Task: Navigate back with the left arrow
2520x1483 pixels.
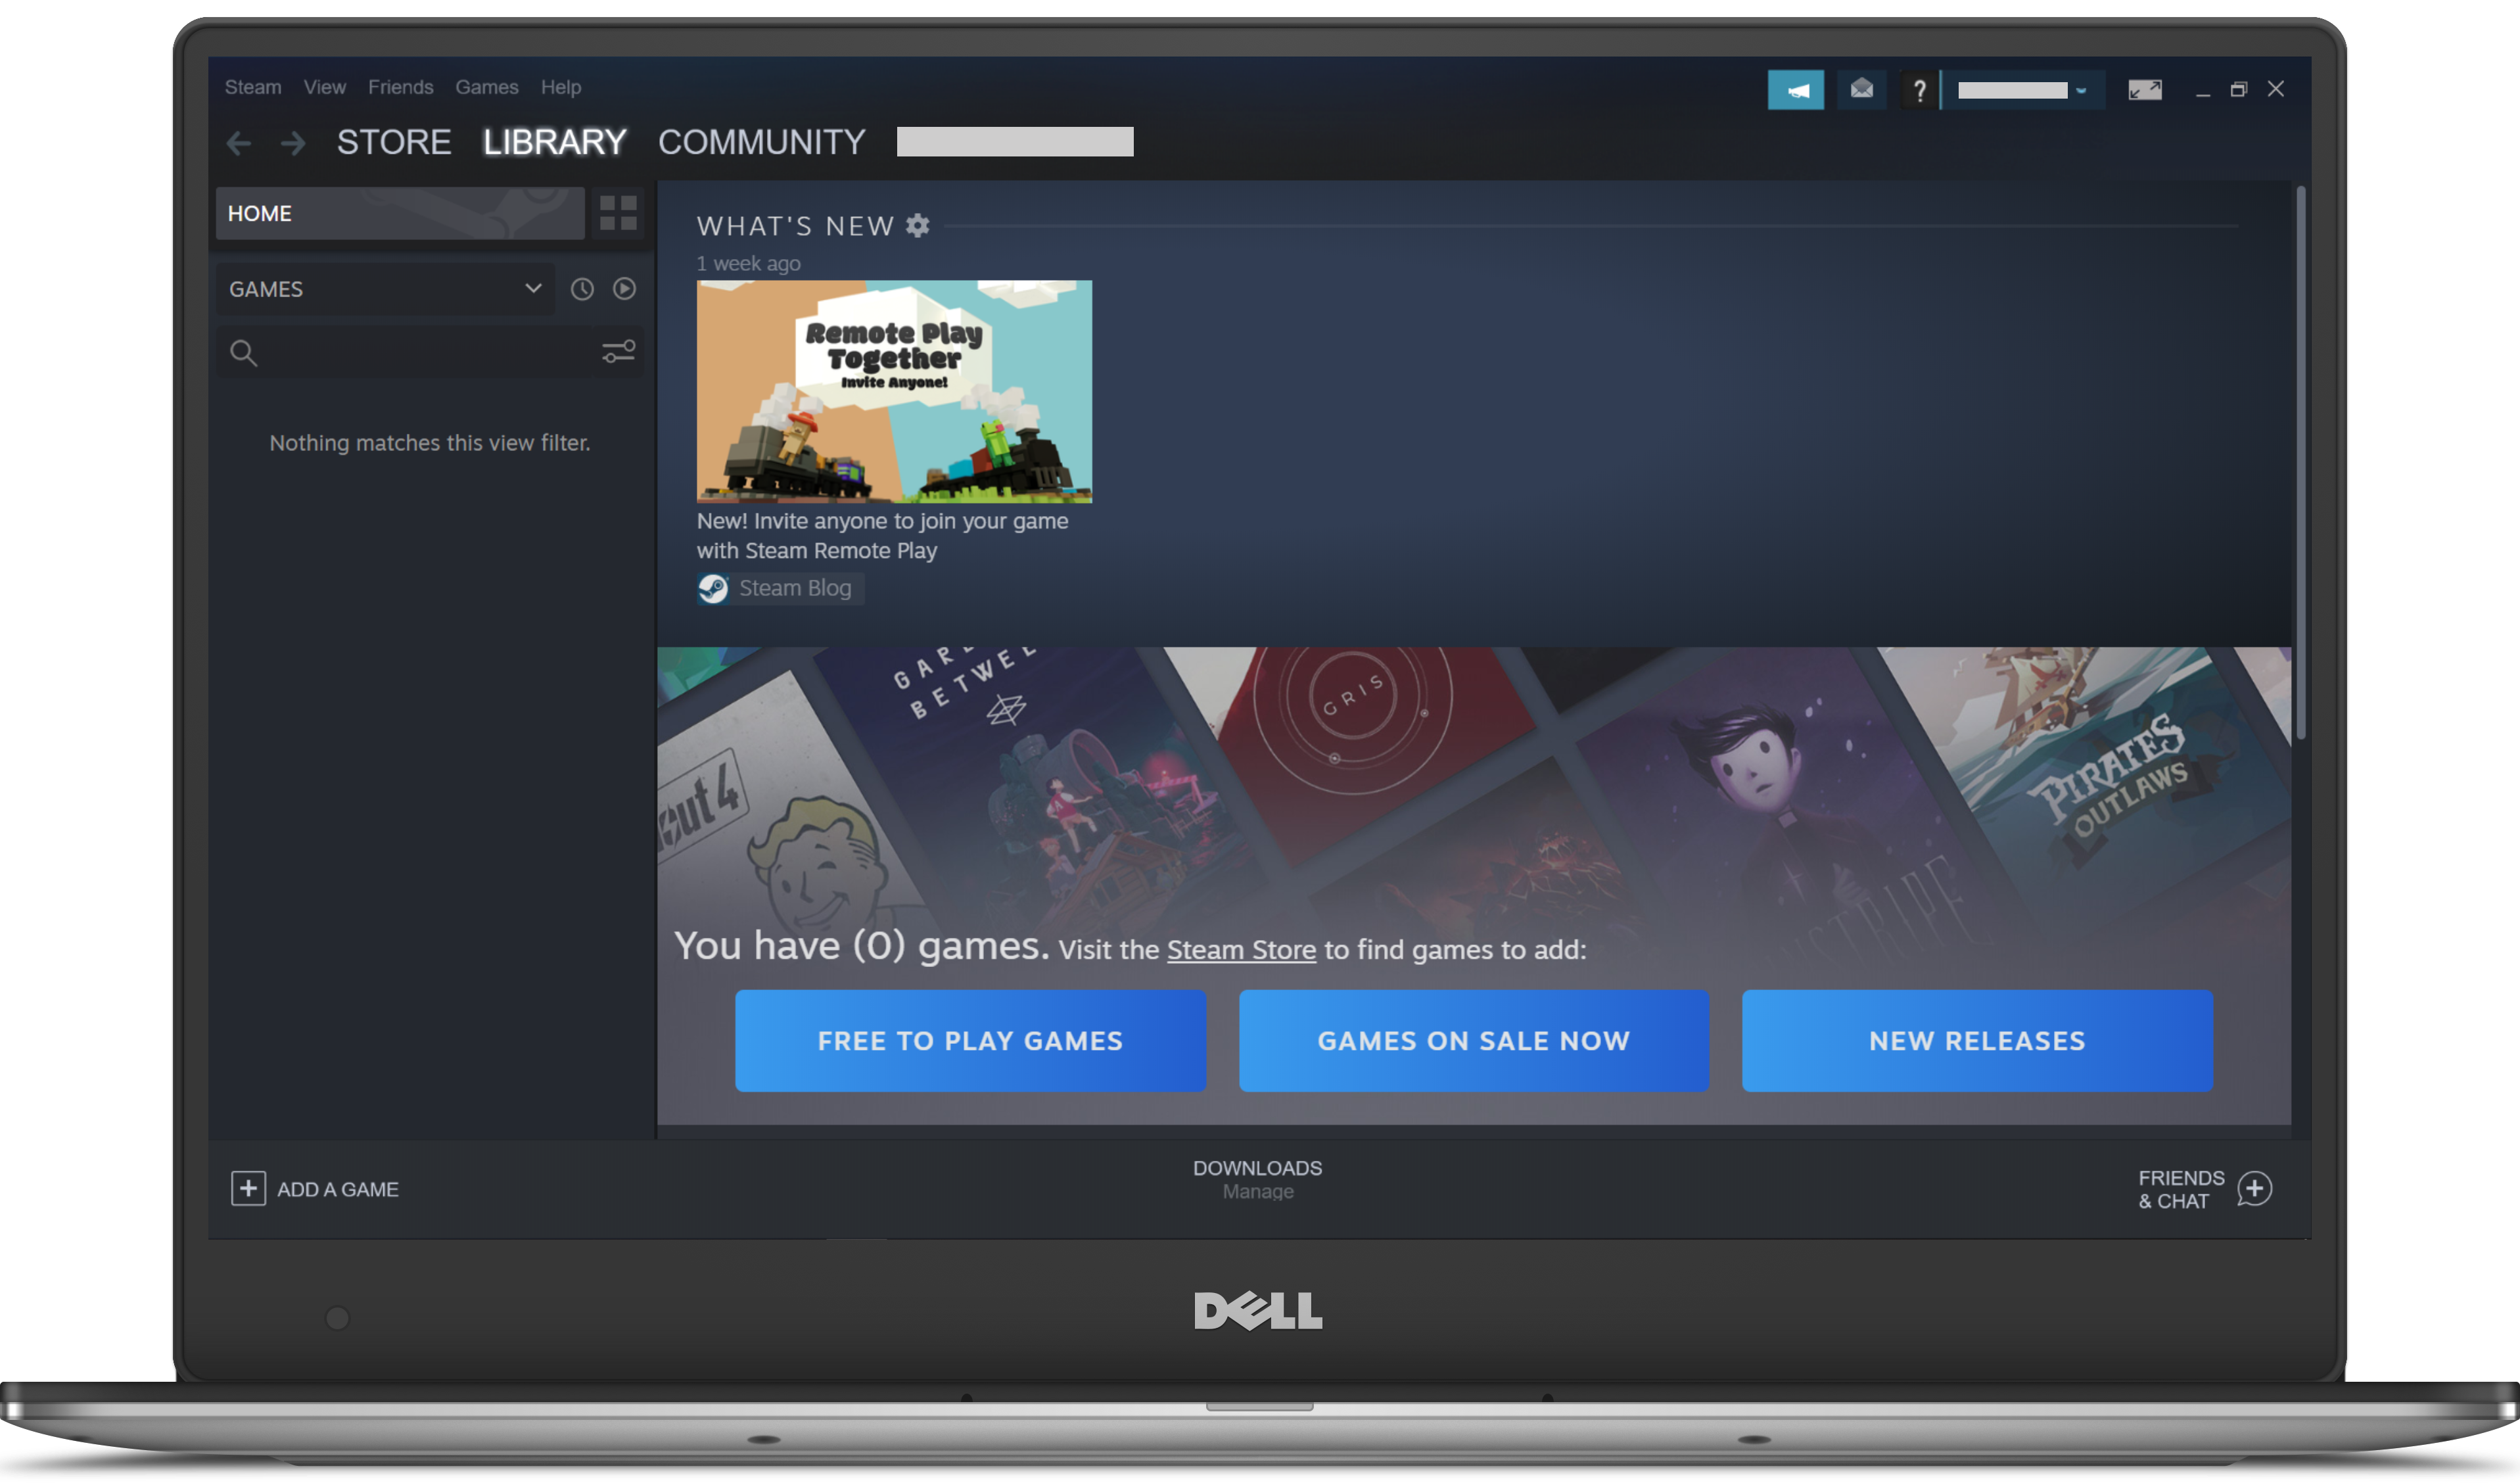Action: [x=238, y=143]
